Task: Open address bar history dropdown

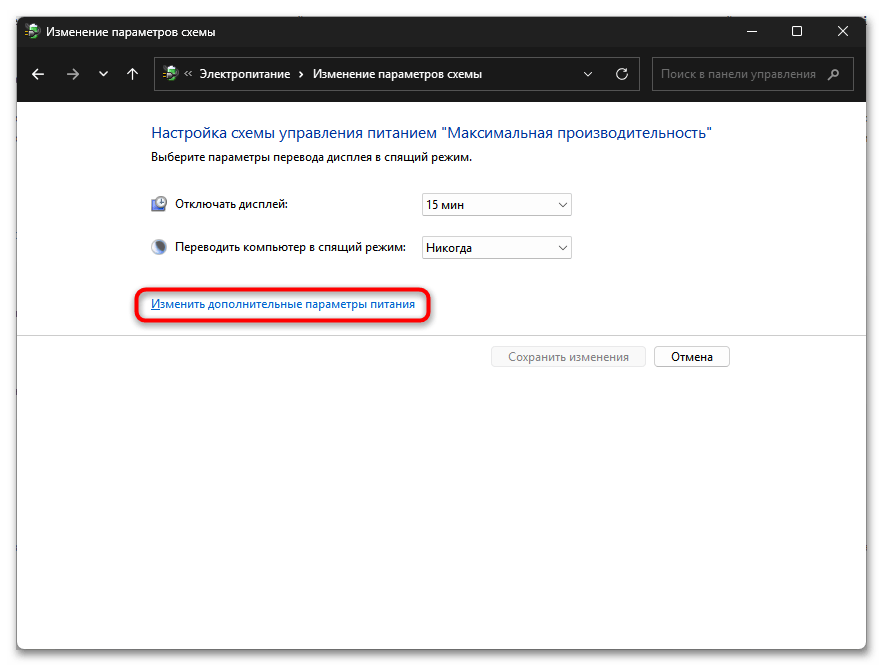Action: 588,74
